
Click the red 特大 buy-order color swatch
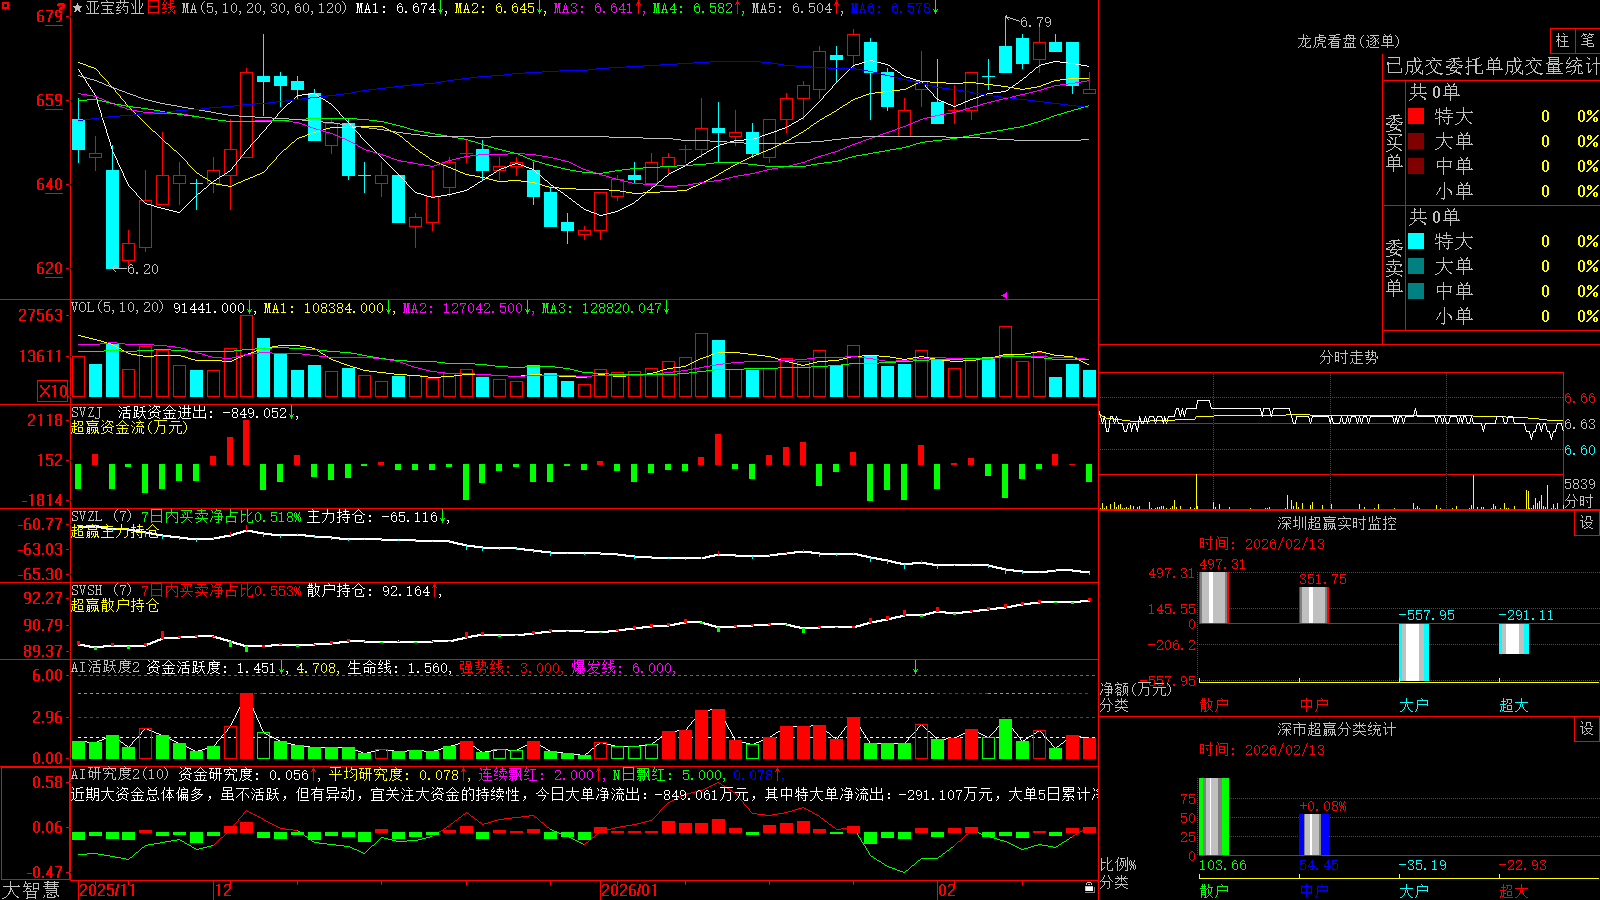(x=1416, y=116)
